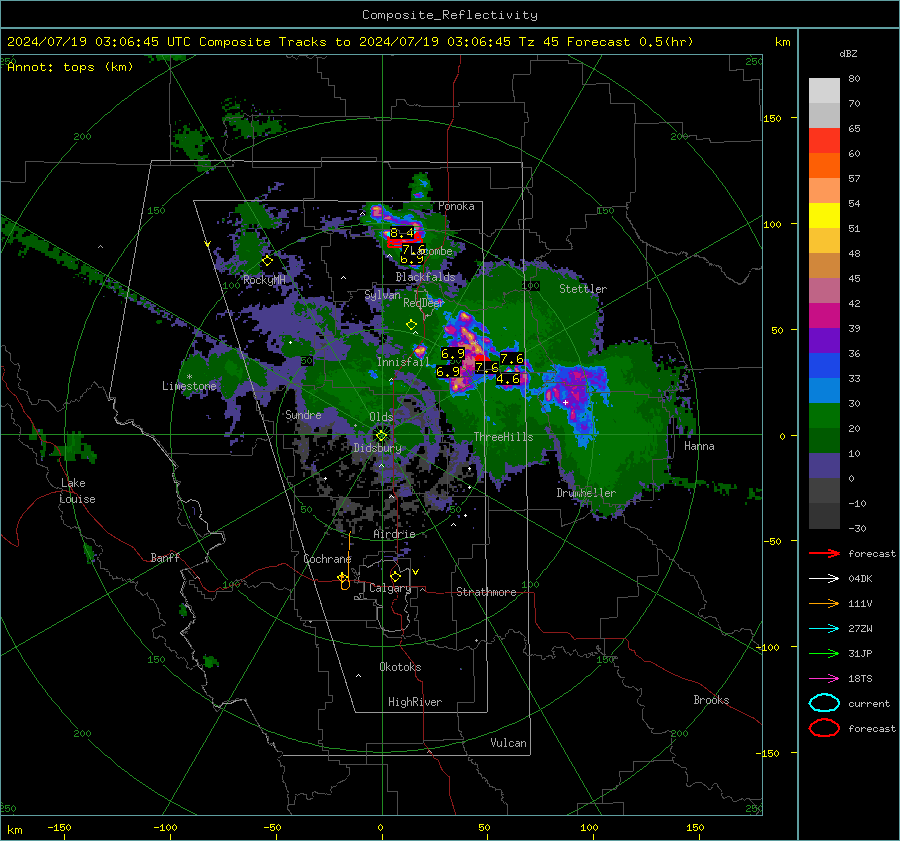Click the white plus marker in eastern storm cell

coord(565,402)
